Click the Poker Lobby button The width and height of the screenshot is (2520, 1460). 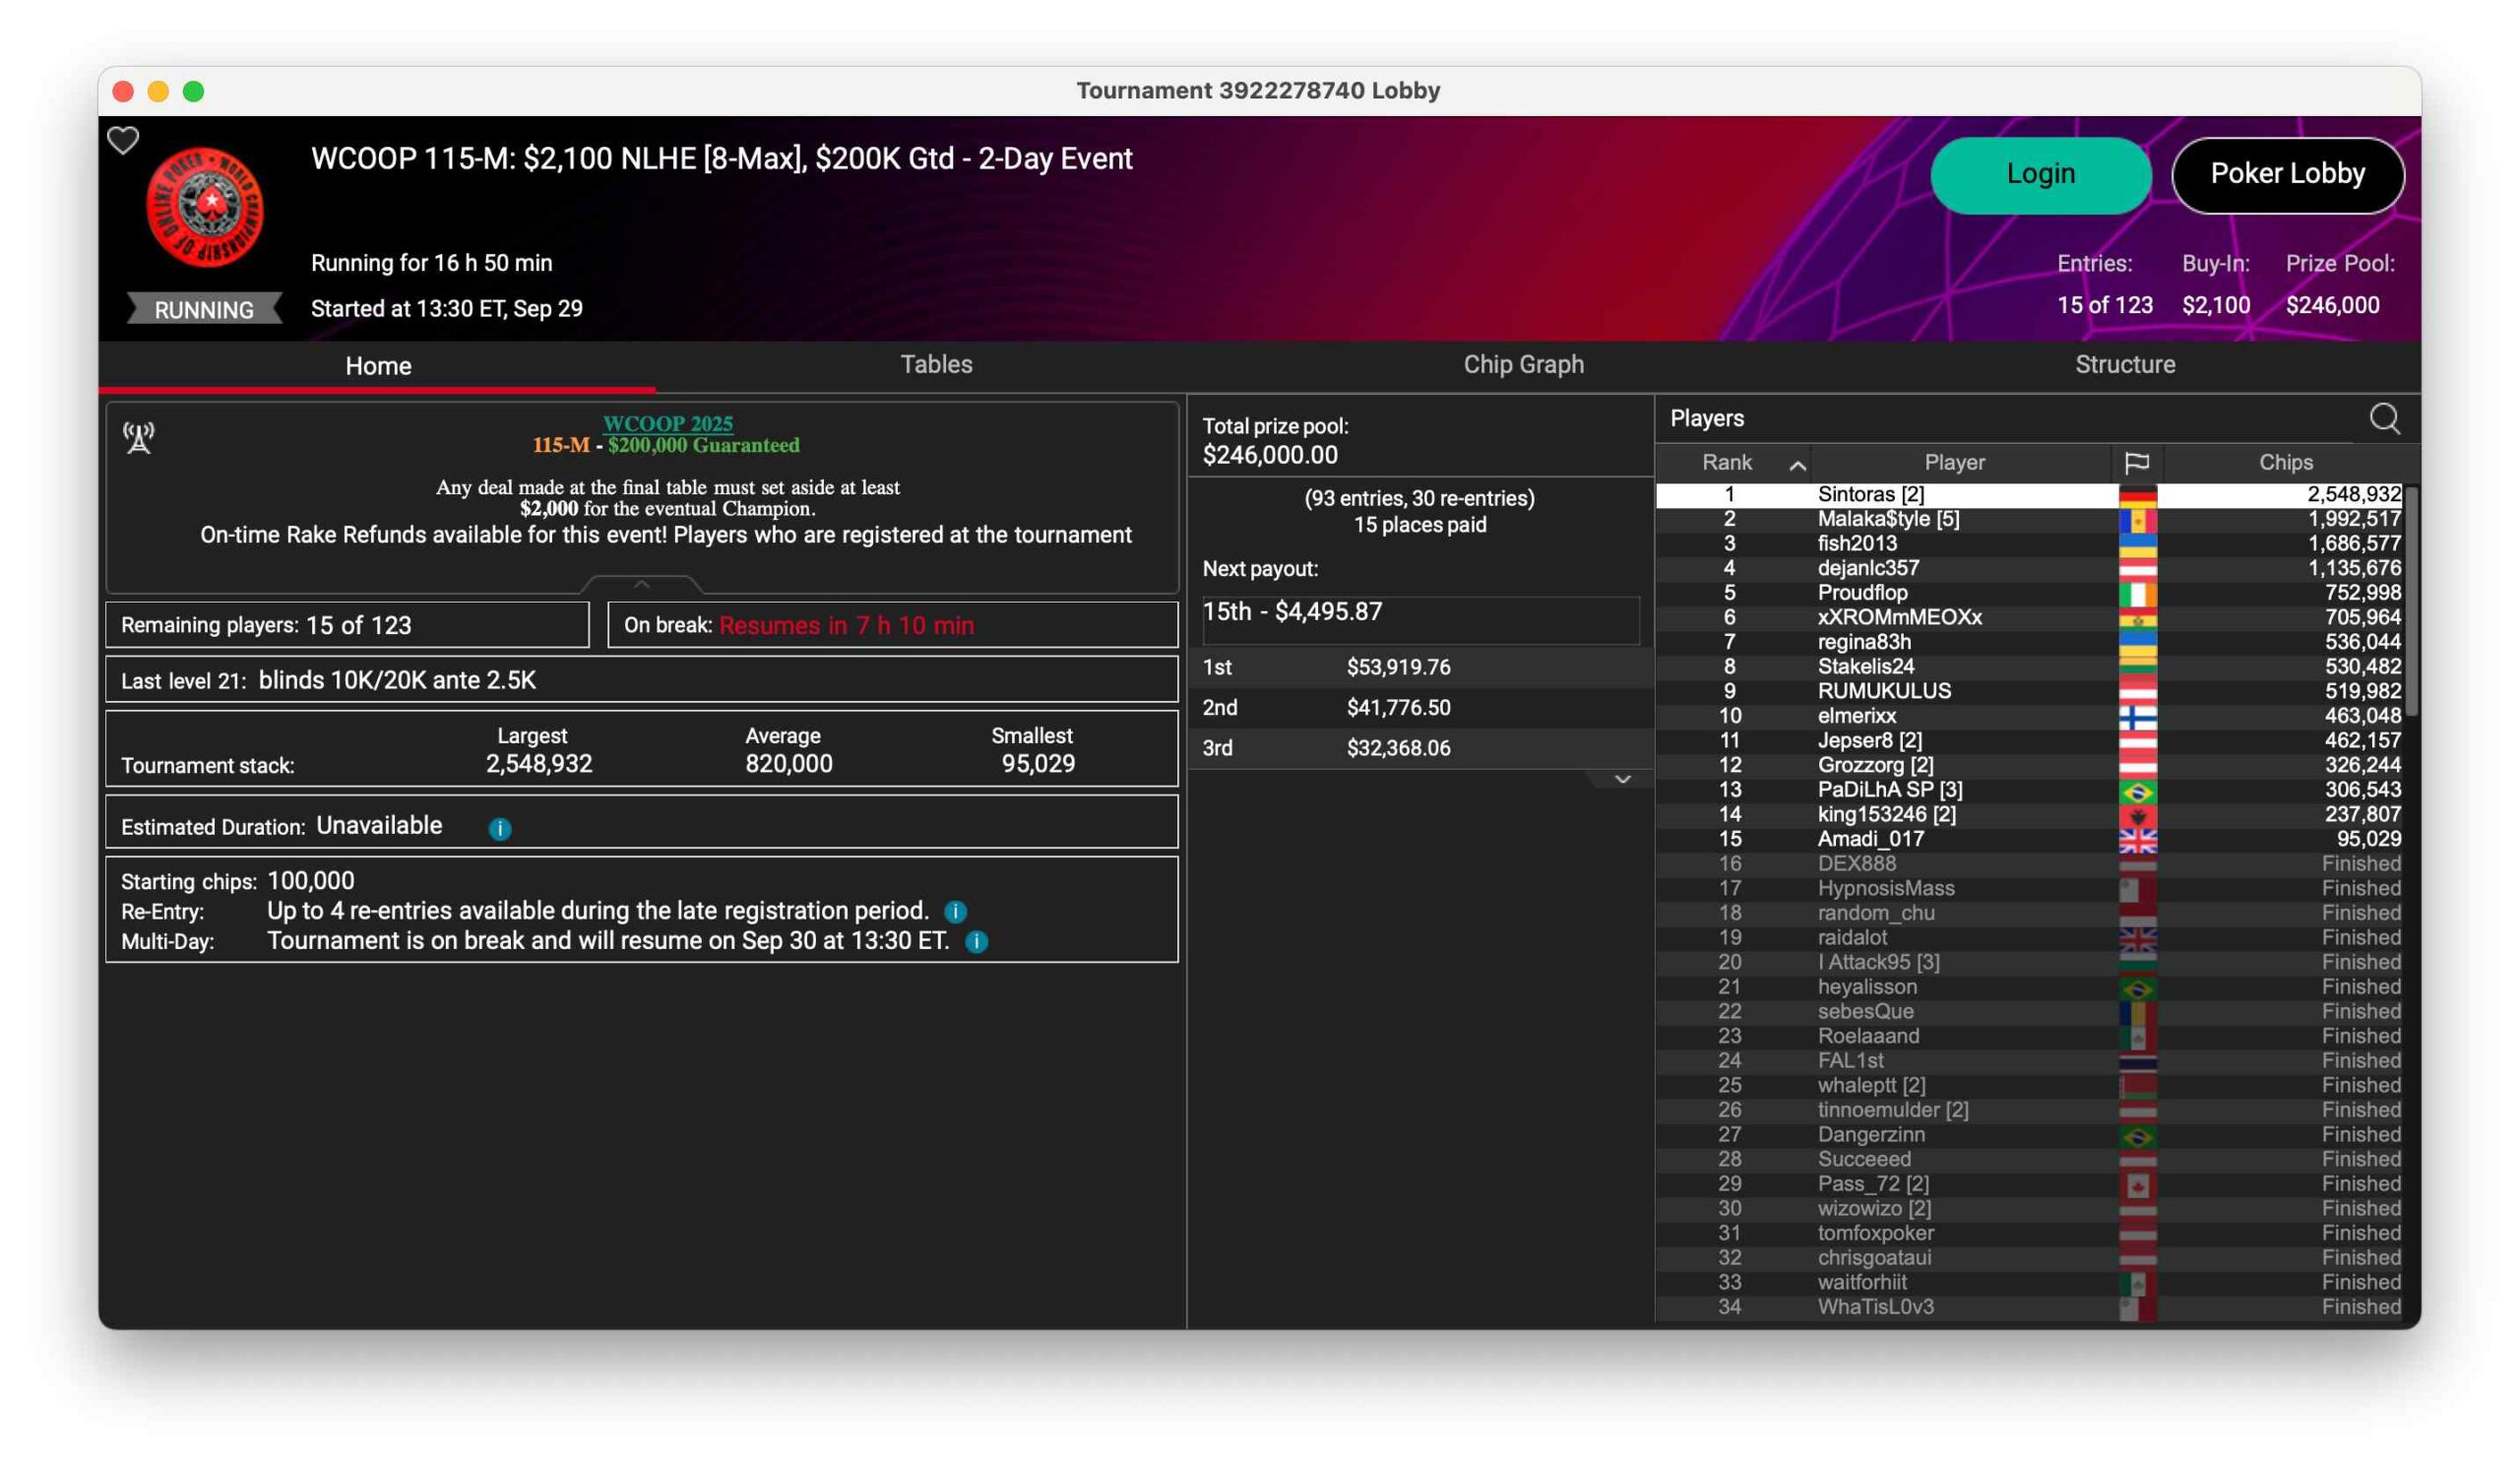pos(2287,174)
